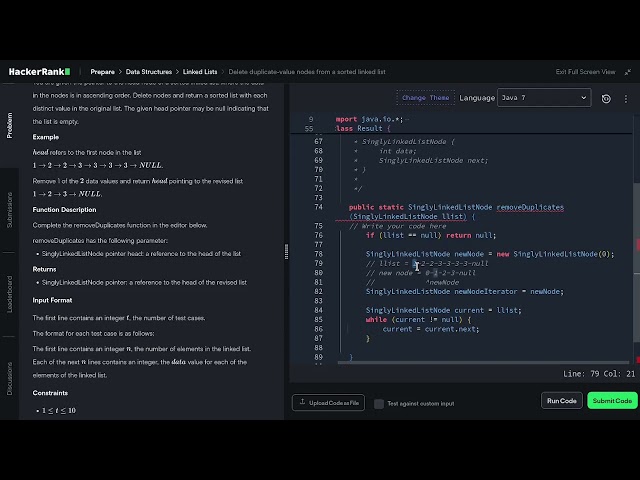Image resolution: width=640 pixels, height=480 pixels.
Task: Click the exit full screen collapse icon
Action: (628, 72)
